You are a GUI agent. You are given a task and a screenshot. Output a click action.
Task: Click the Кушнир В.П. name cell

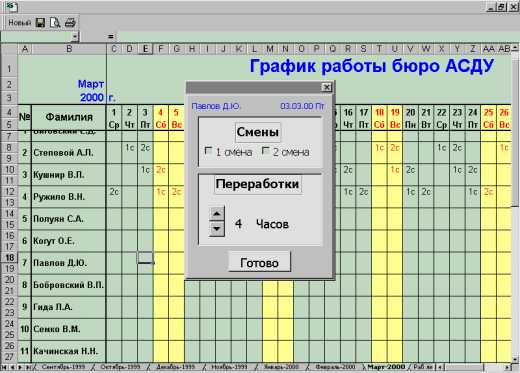point(69,175)
